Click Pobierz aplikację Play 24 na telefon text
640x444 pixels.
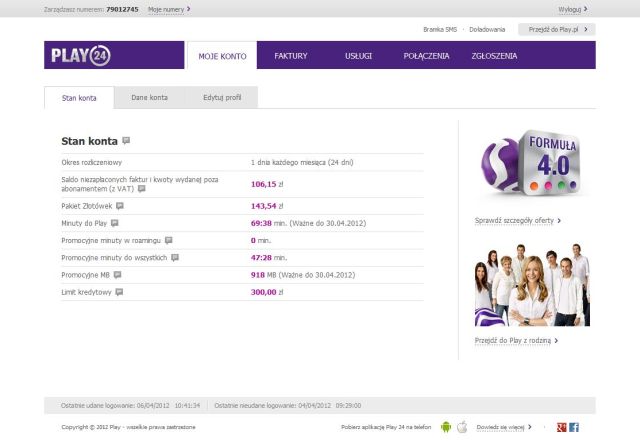click(x=386, y=427)
